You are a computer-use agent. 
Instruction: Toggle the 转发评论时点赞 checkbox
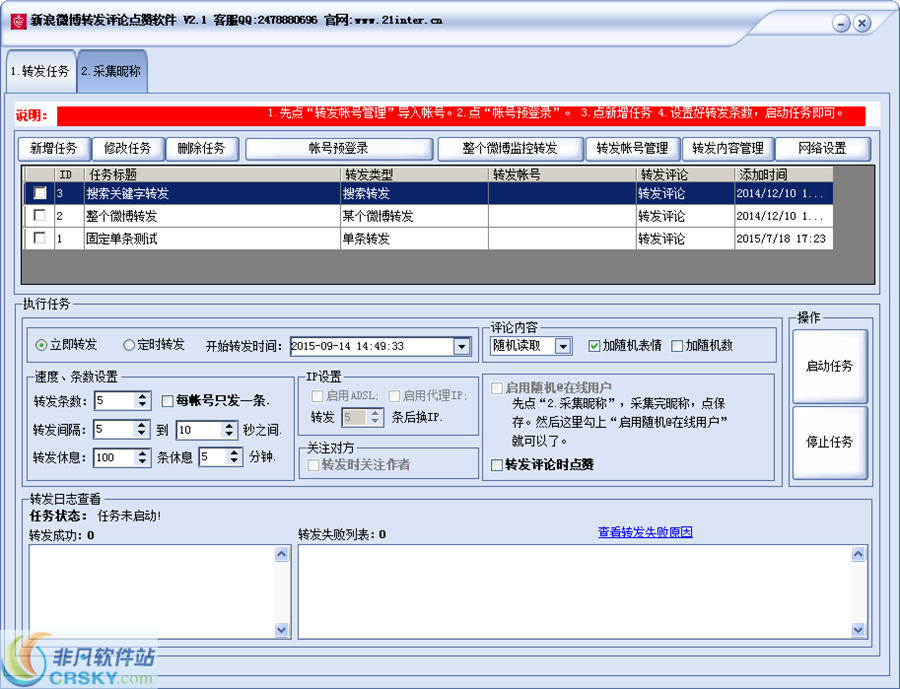[497, 465]
